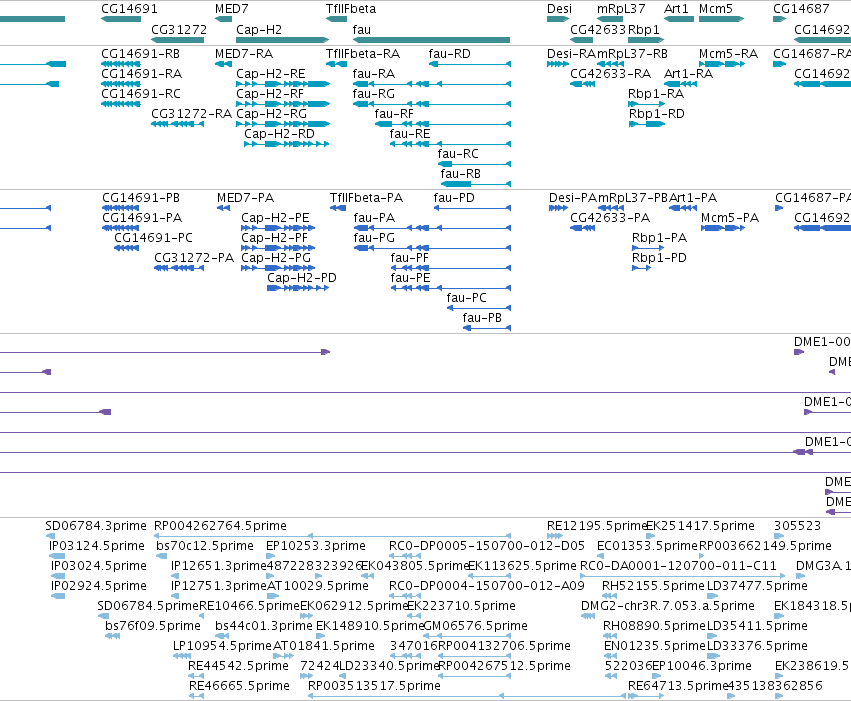Image resolution: width=851 pixels, height=701 pixels.
Task: Click the fau-PB protein label
Action: 482,317
